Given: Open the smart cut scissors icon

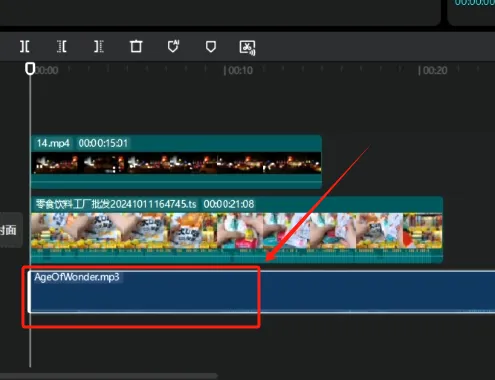Looking at the screenshot, I should (247, 47).
